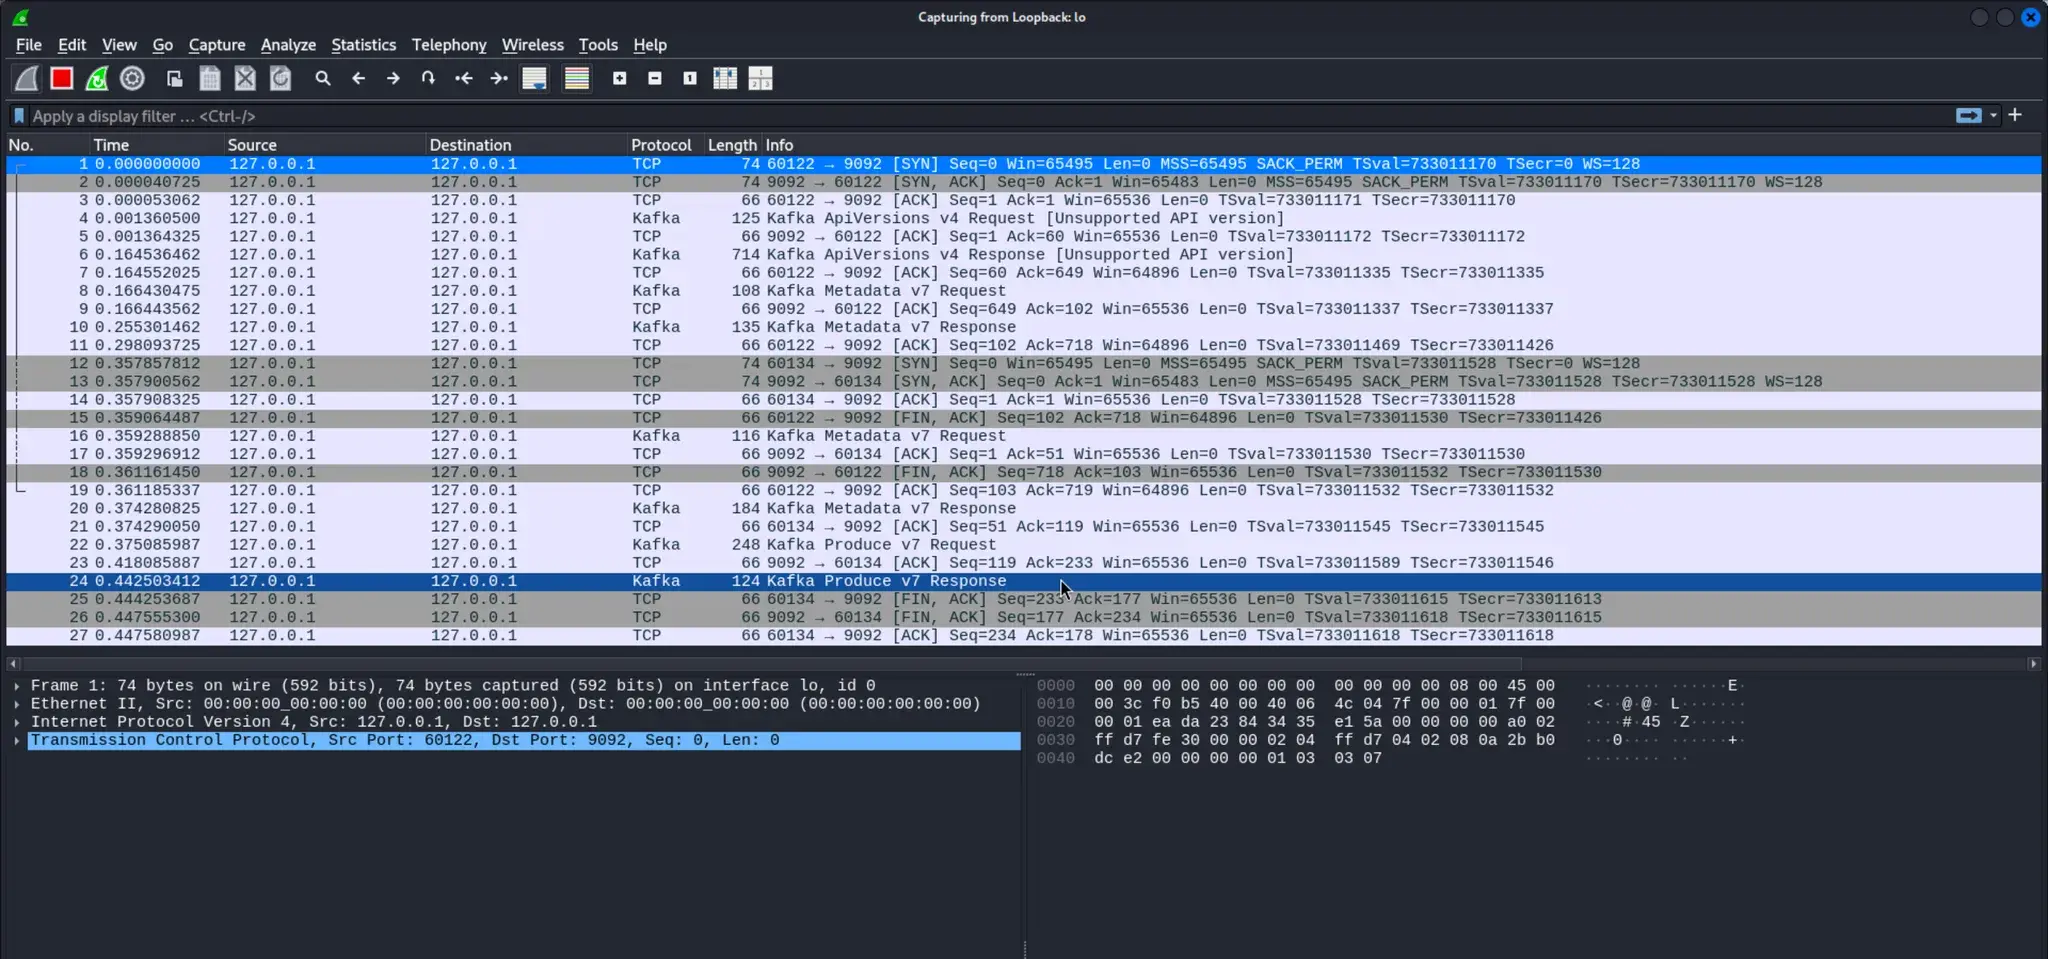This screenshot has width=2048, height=959.
Task: Open the recent display filters dropdown
Action: tap(1993, 116)
